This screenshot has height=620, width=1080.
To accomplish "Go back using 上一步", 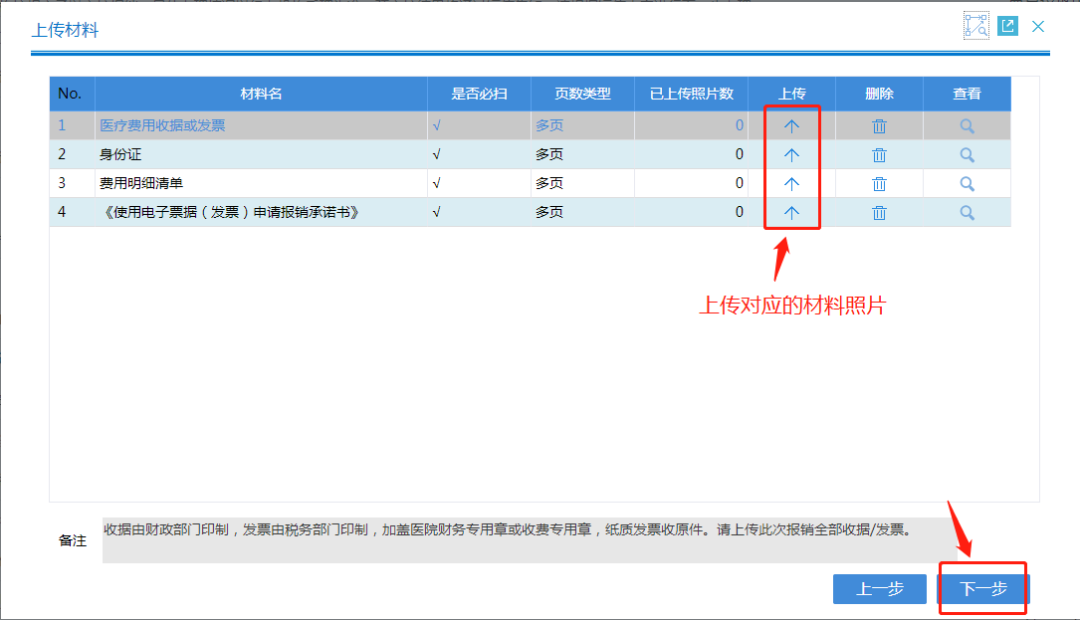I will click(x=879, y=589).
